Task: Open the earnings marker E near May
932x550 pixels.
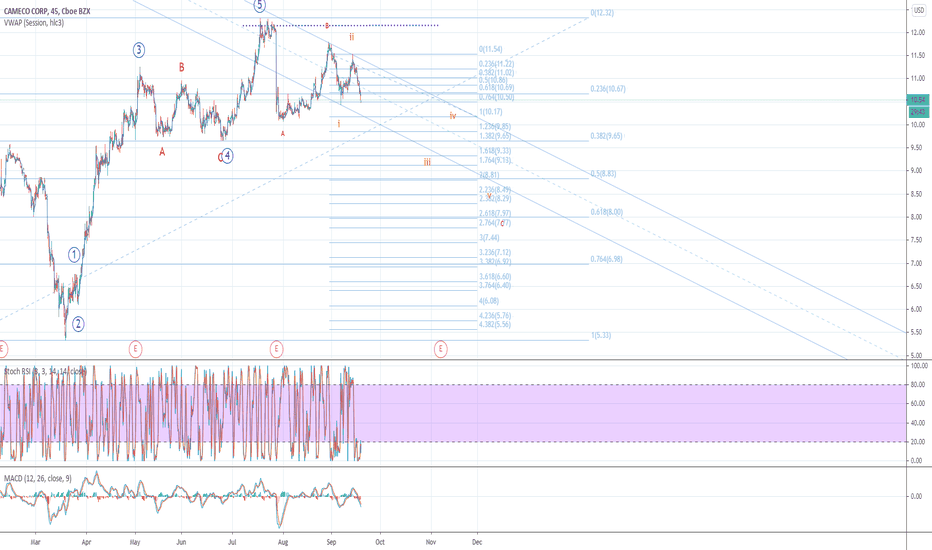Action: click(136, 348)
